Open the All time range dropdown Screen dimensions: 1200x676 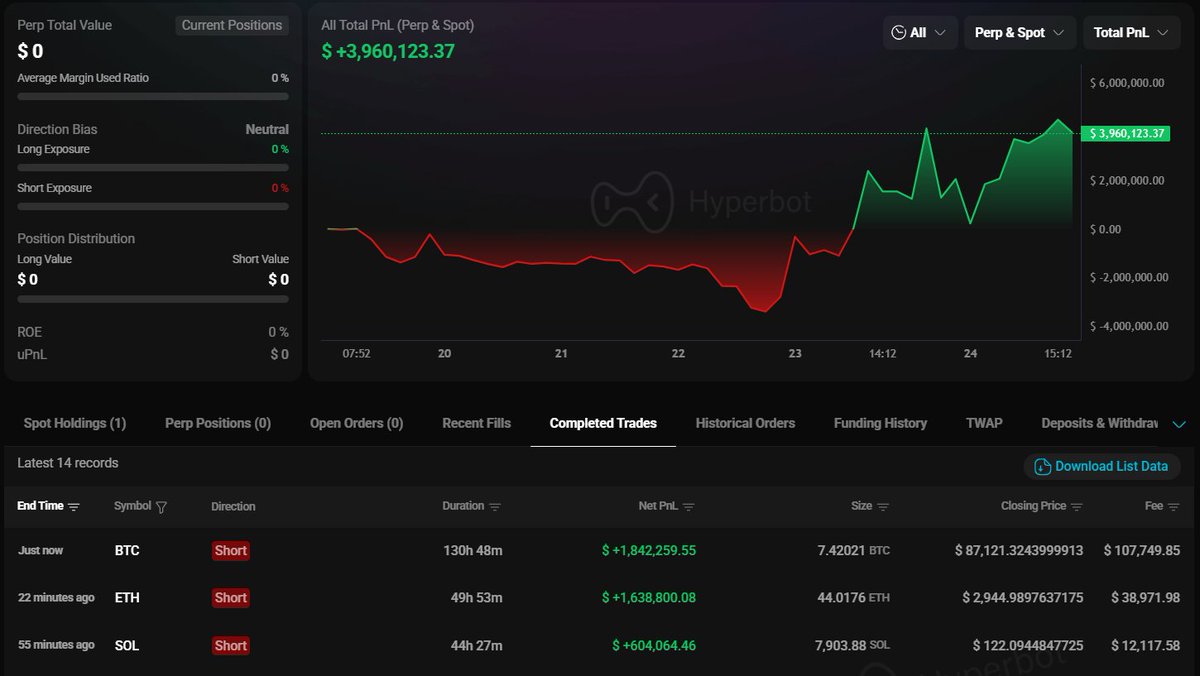pyautogui.click(x=920, y=33)
